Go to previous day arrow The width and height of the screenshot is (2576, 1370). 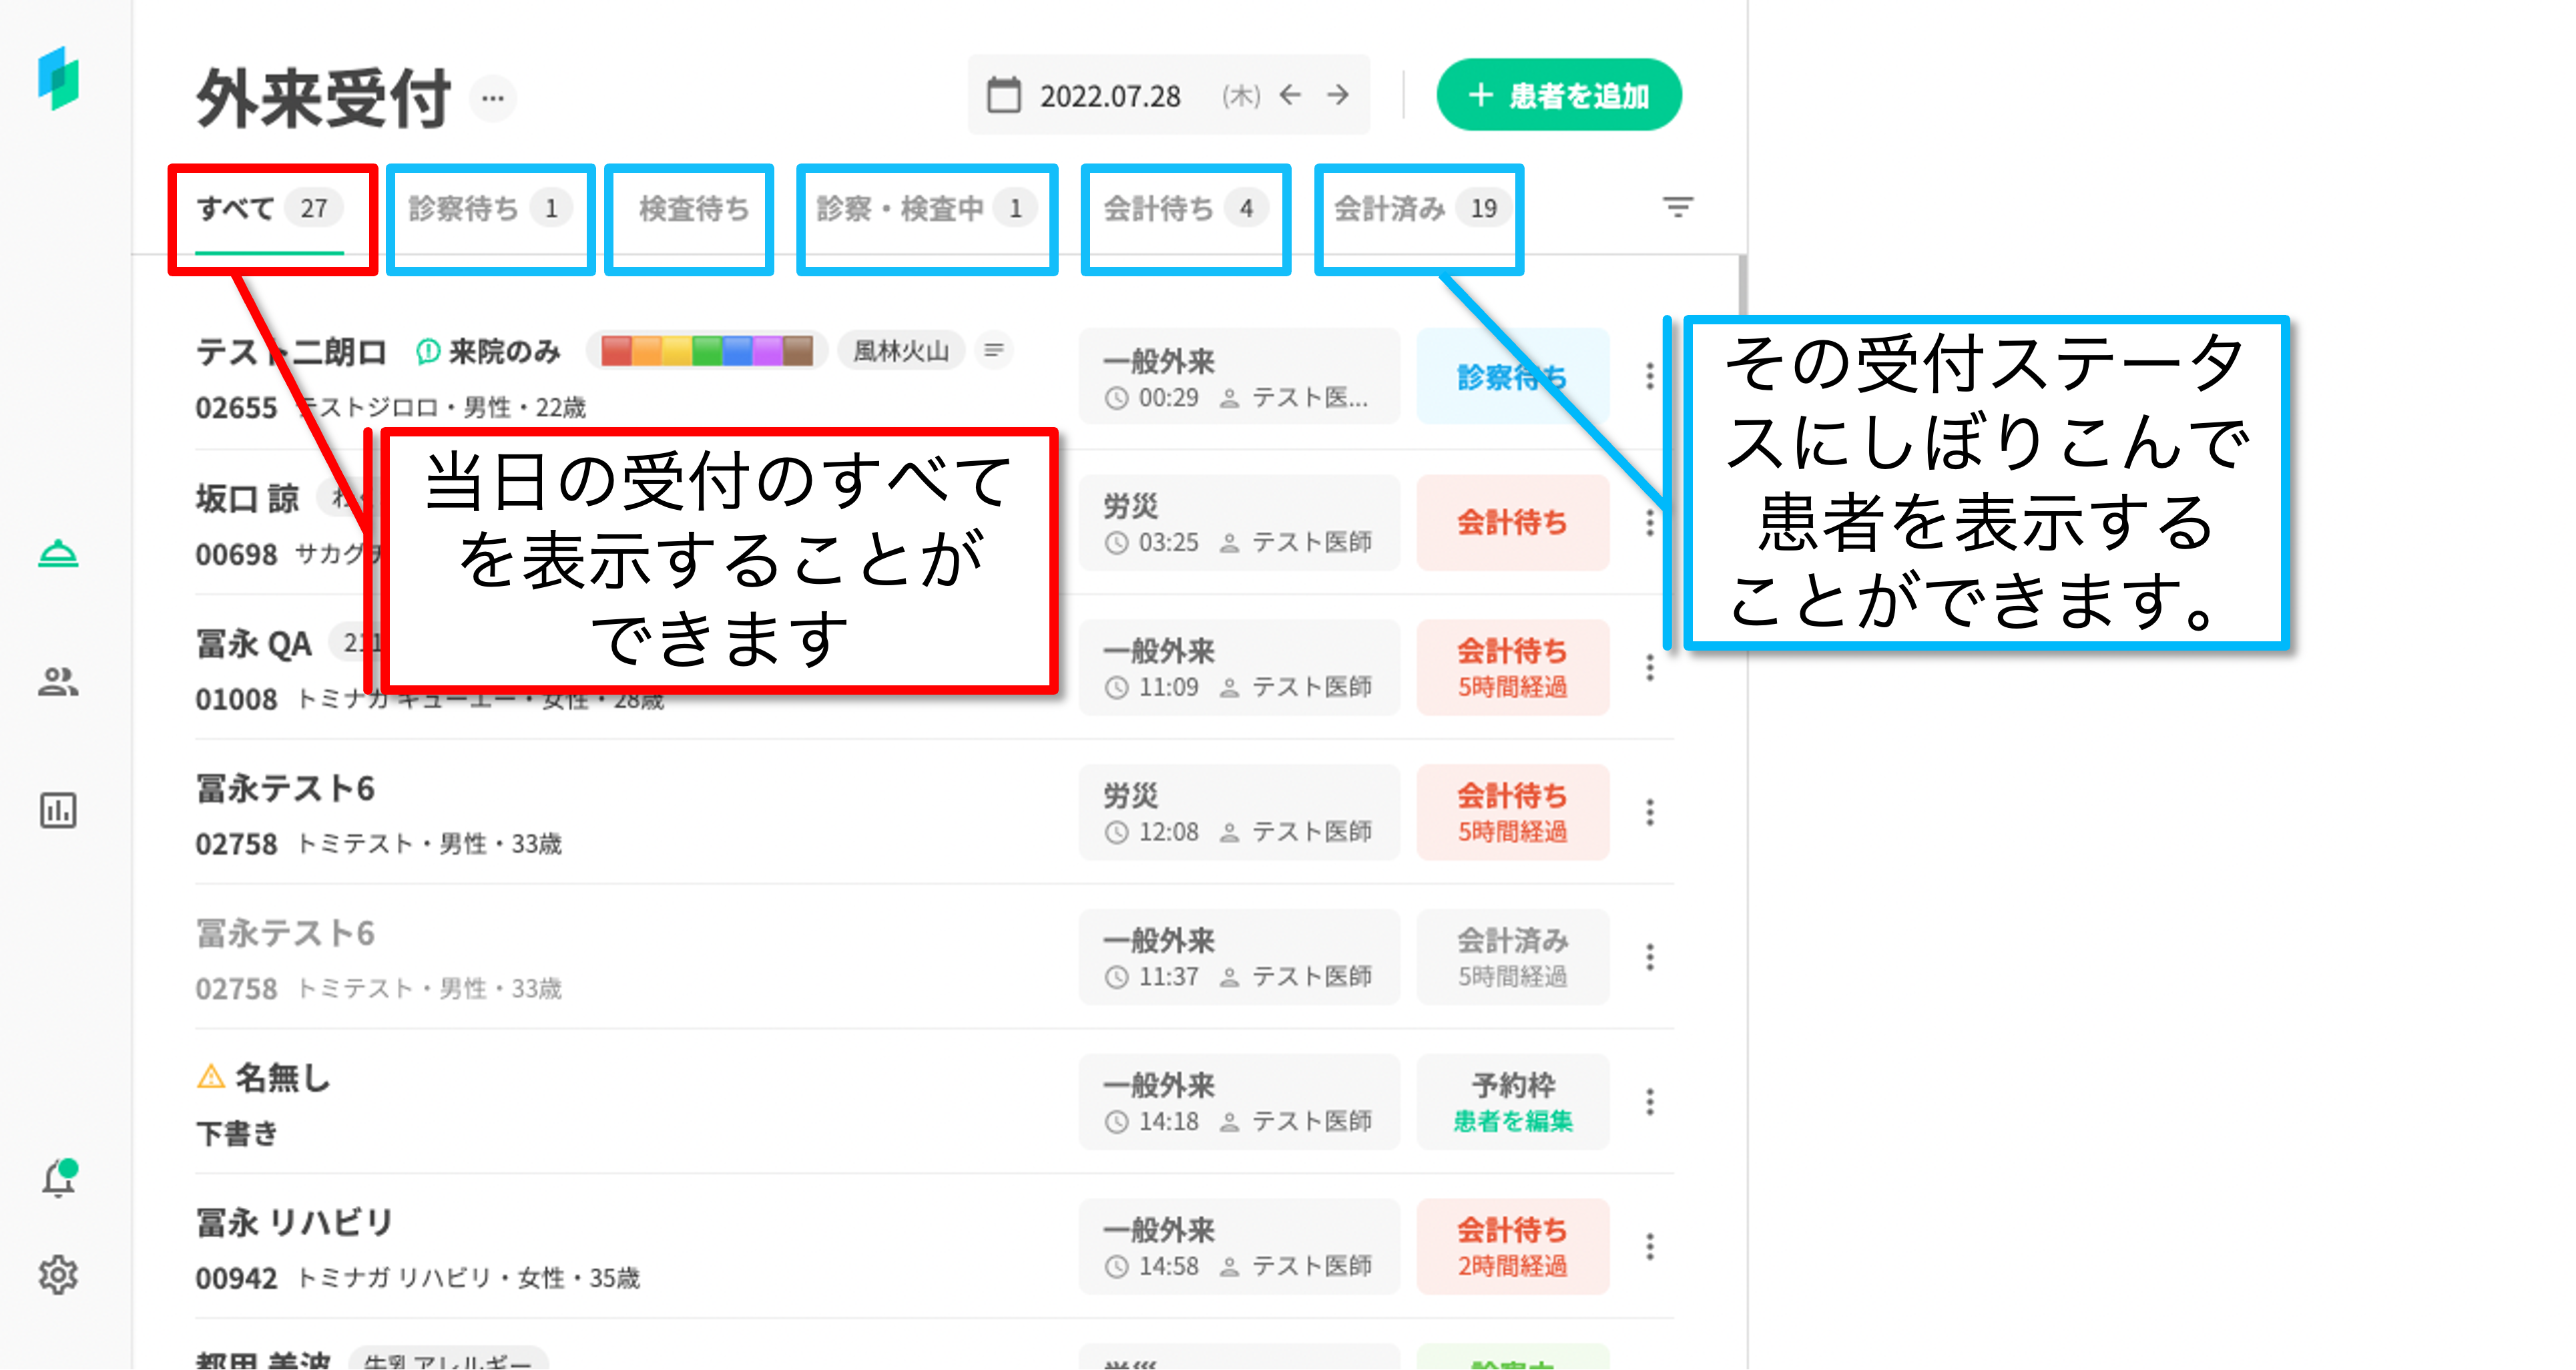click(x=1291, y=95)
